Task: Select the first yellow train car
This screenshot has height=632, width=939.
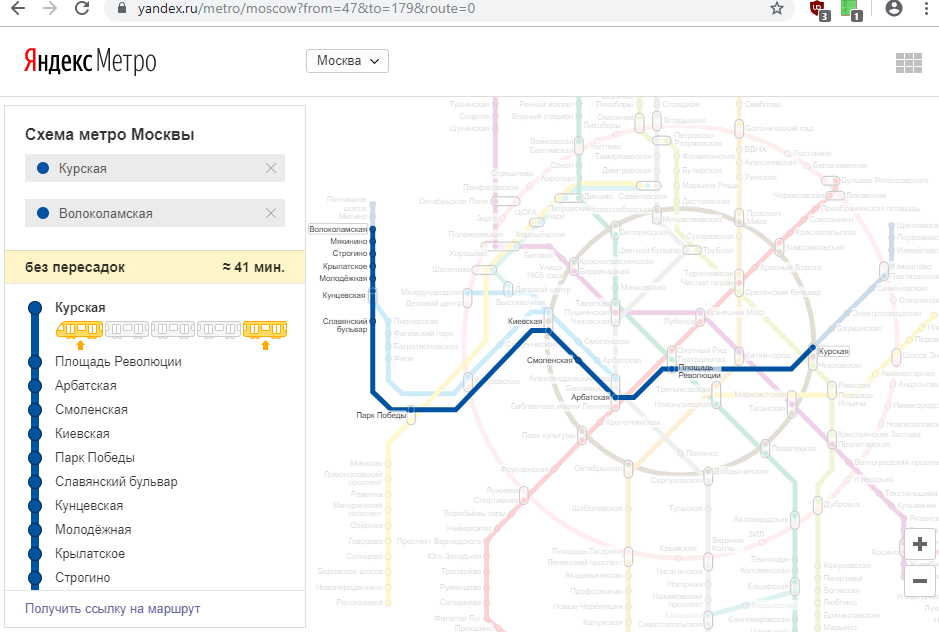Action: point(80,329)
